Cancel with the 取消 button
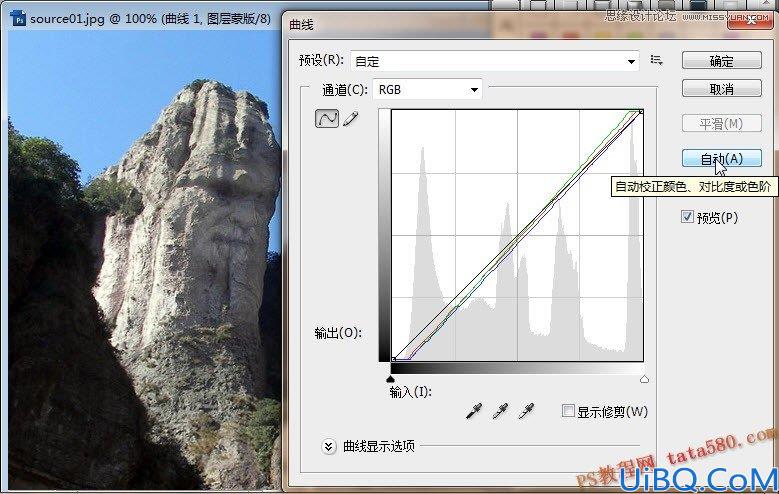Screen dimensions: 779x494 [x=721, y=89]
